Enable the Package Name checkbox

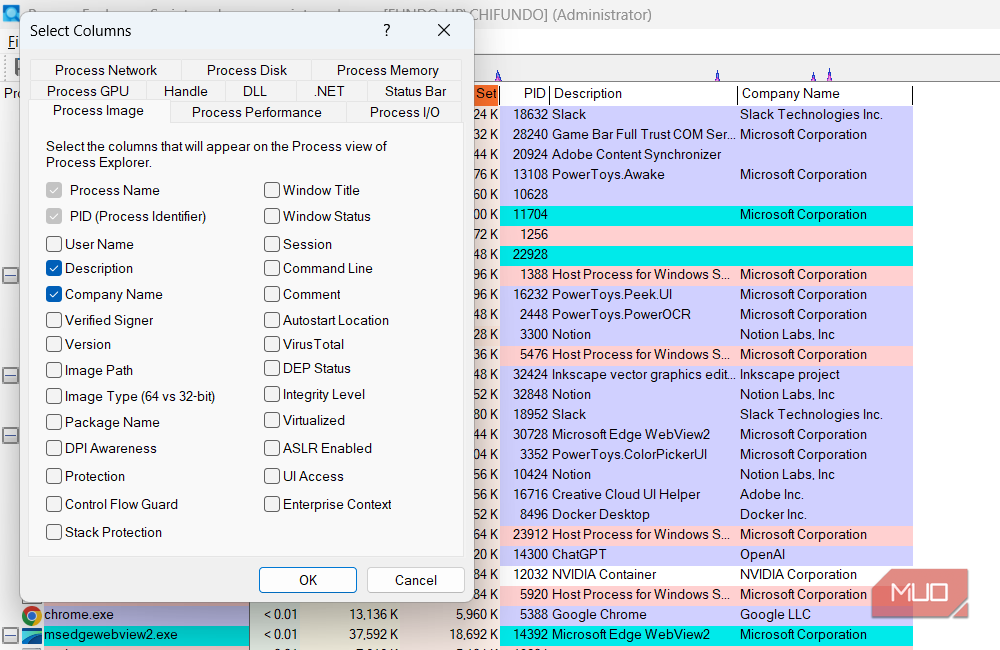54,422
